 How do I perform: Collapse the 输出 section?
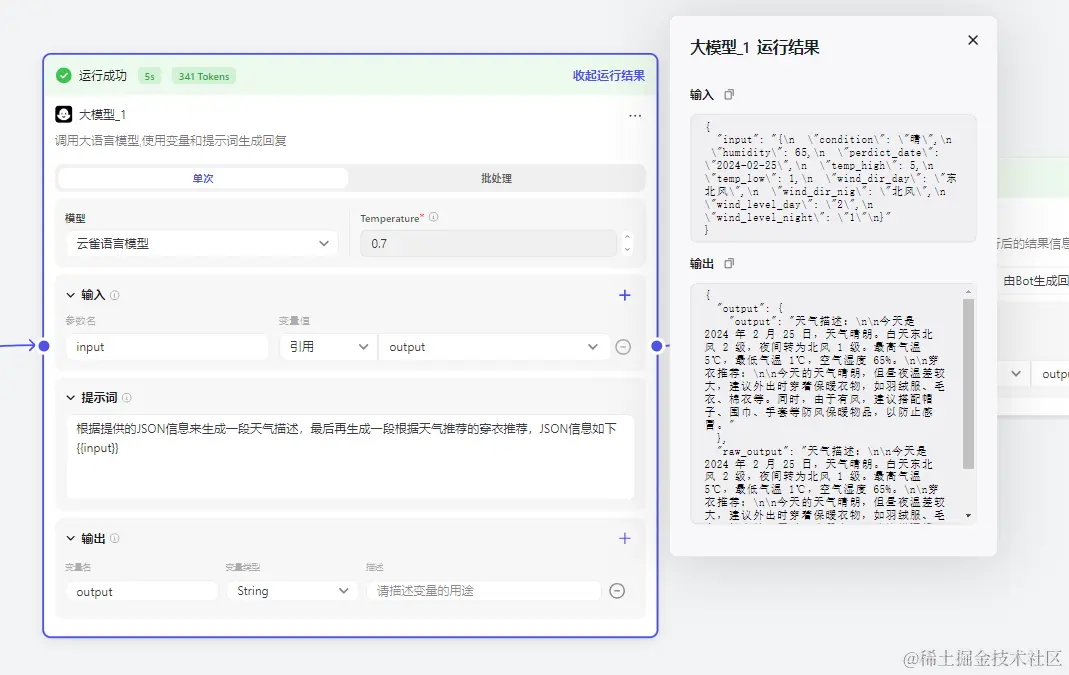pyautogui.click(x=70, y=539)
